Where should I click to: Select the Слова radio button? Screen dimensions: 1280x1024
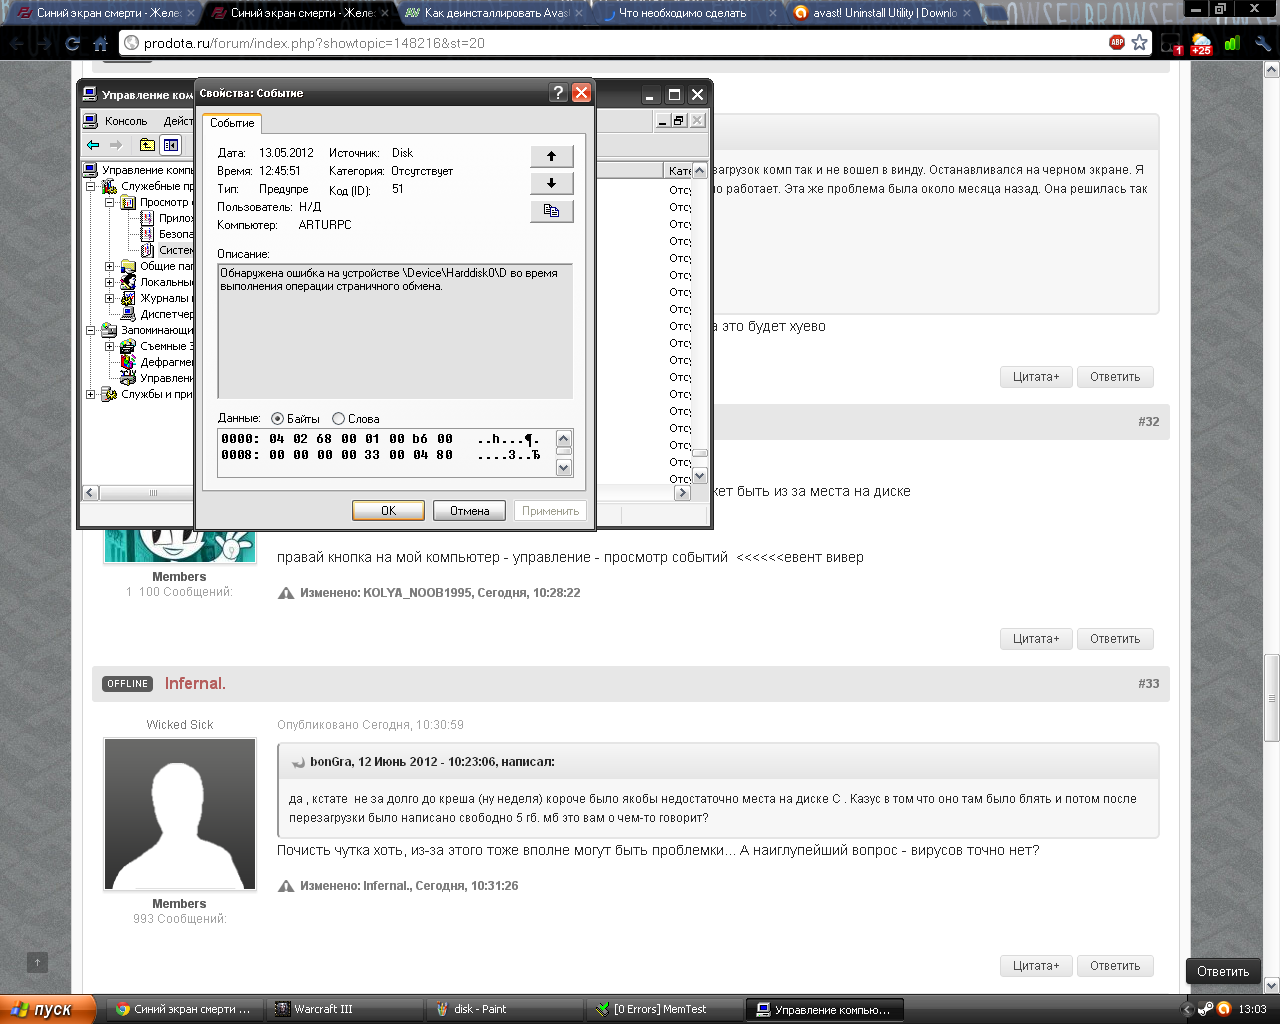click(x=338, y=419)
